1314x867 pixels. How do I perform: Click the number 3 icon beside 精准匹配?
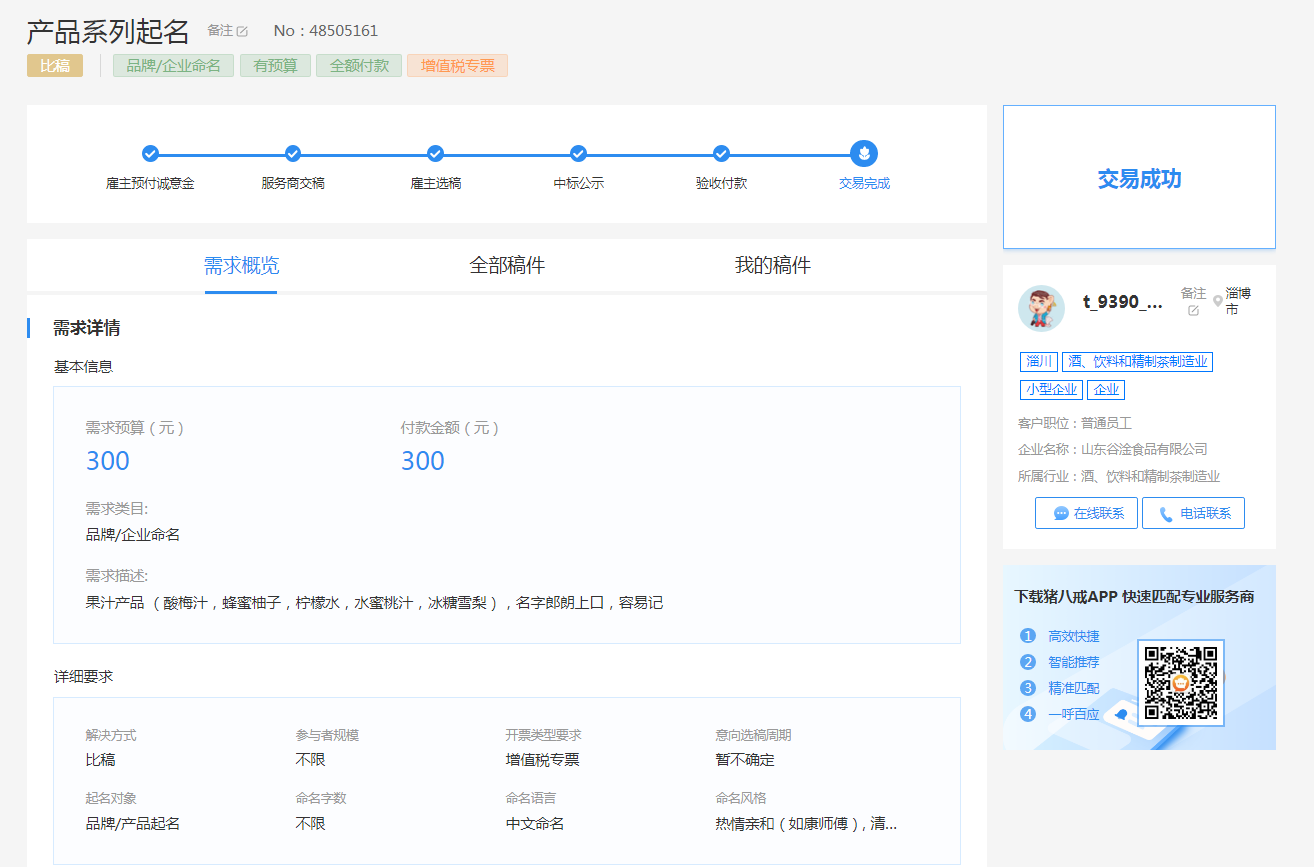click(1027, 688)
